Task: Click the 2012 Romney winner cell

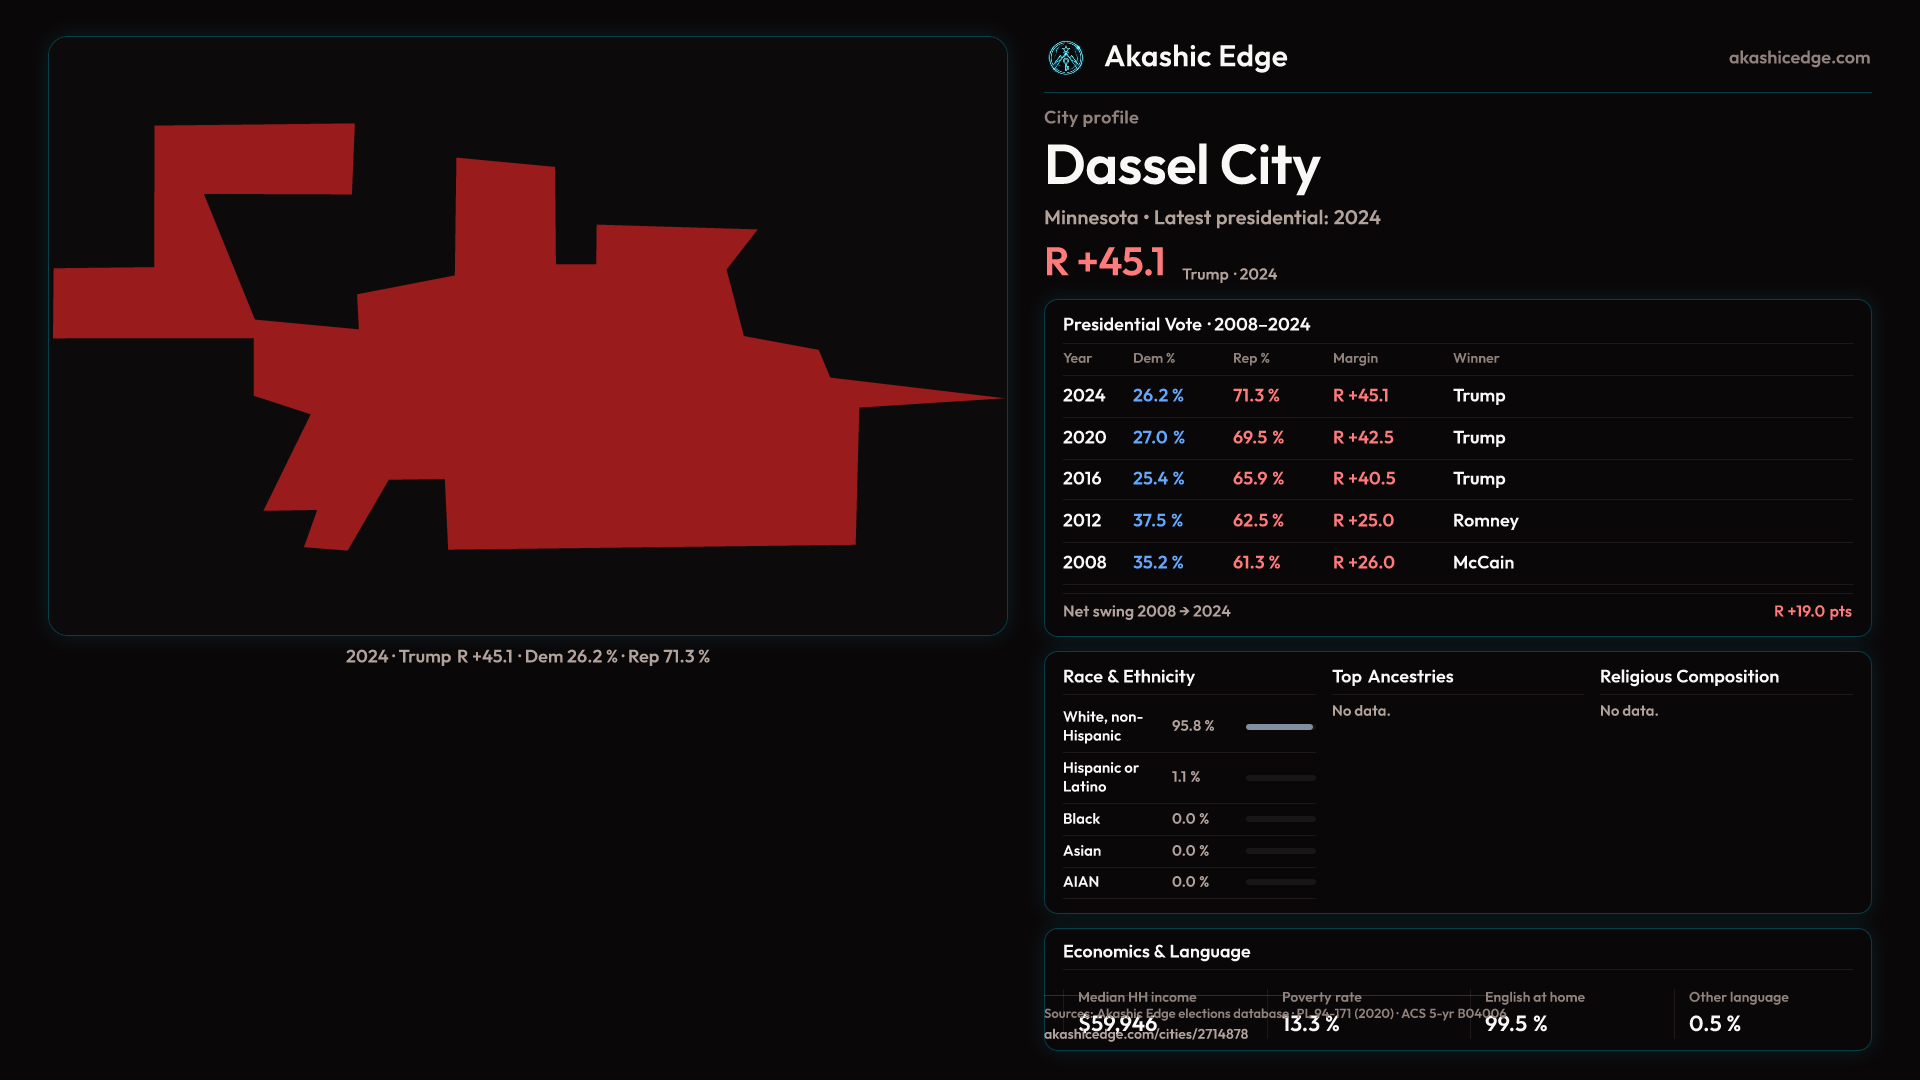Action: pos(1485,521)
